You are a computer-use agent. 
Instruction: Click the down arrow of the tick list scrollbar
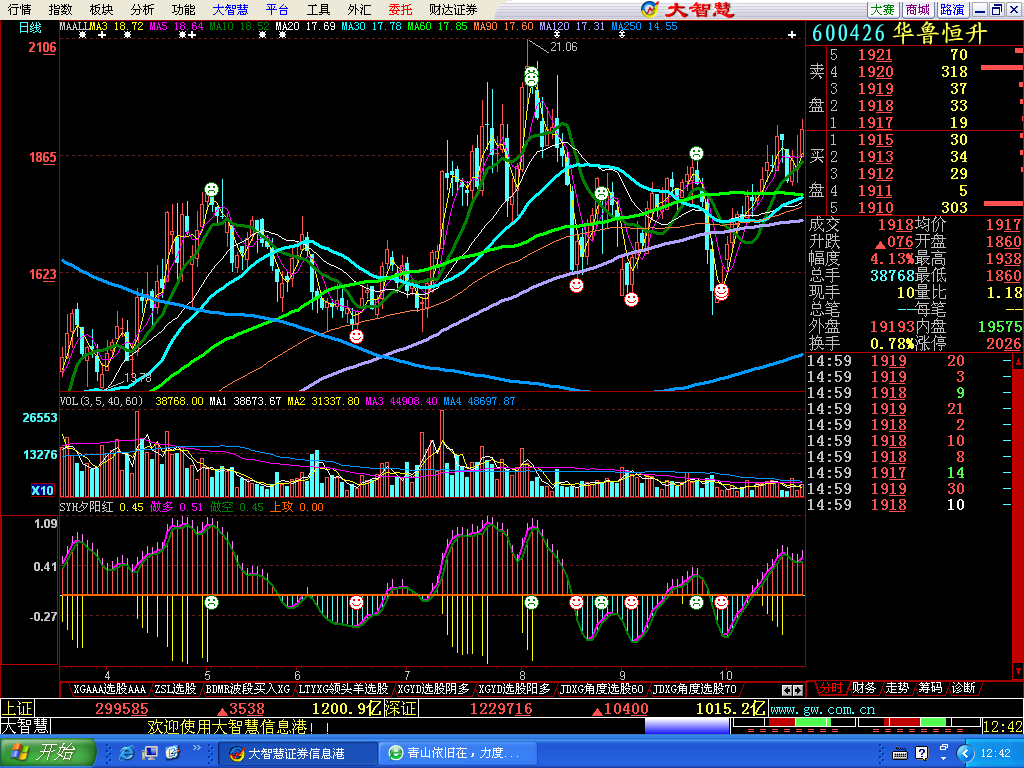(x=1017, y=671)
